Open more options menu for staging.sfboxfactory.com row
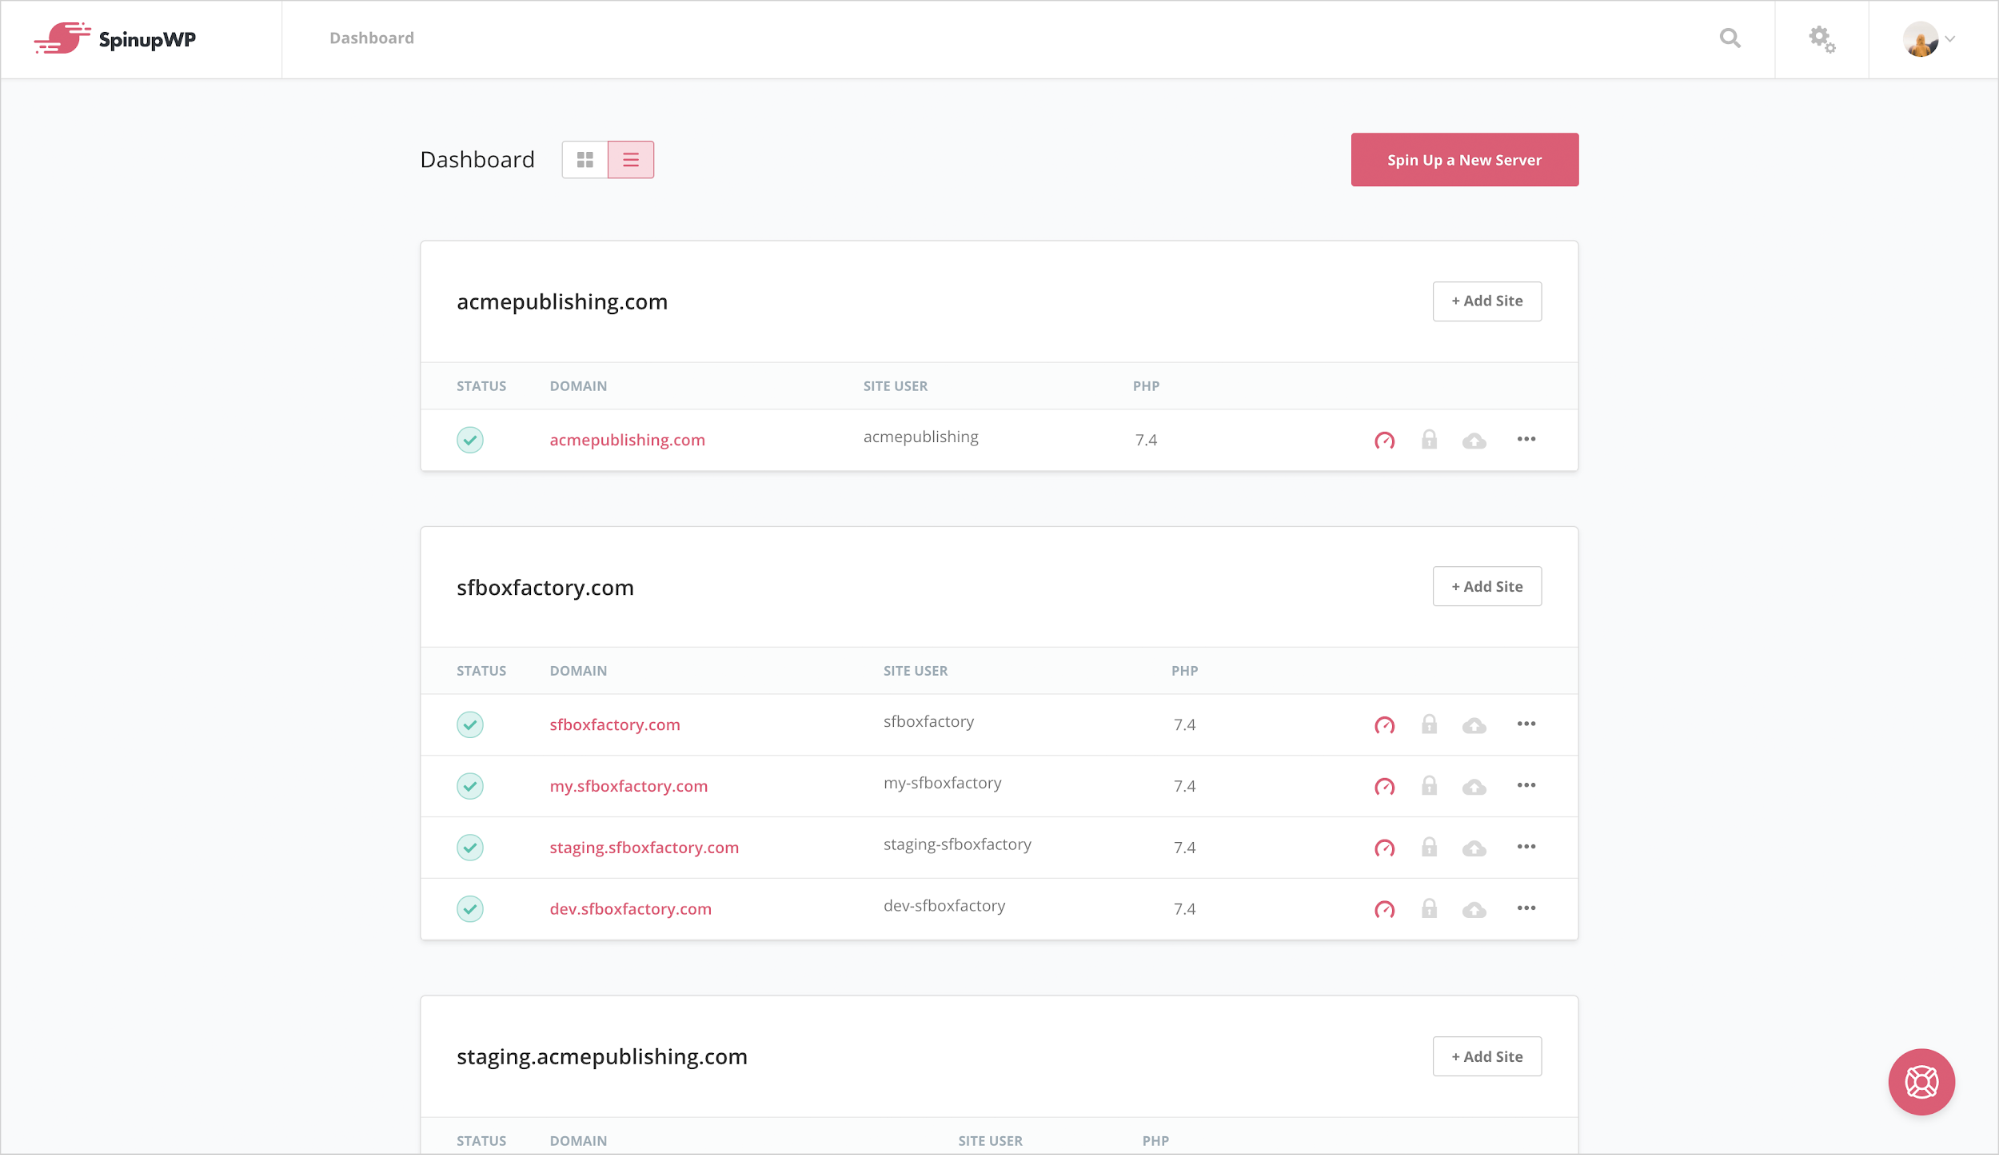Screen dimensions: 1999x1155 tap(1526, 847)
